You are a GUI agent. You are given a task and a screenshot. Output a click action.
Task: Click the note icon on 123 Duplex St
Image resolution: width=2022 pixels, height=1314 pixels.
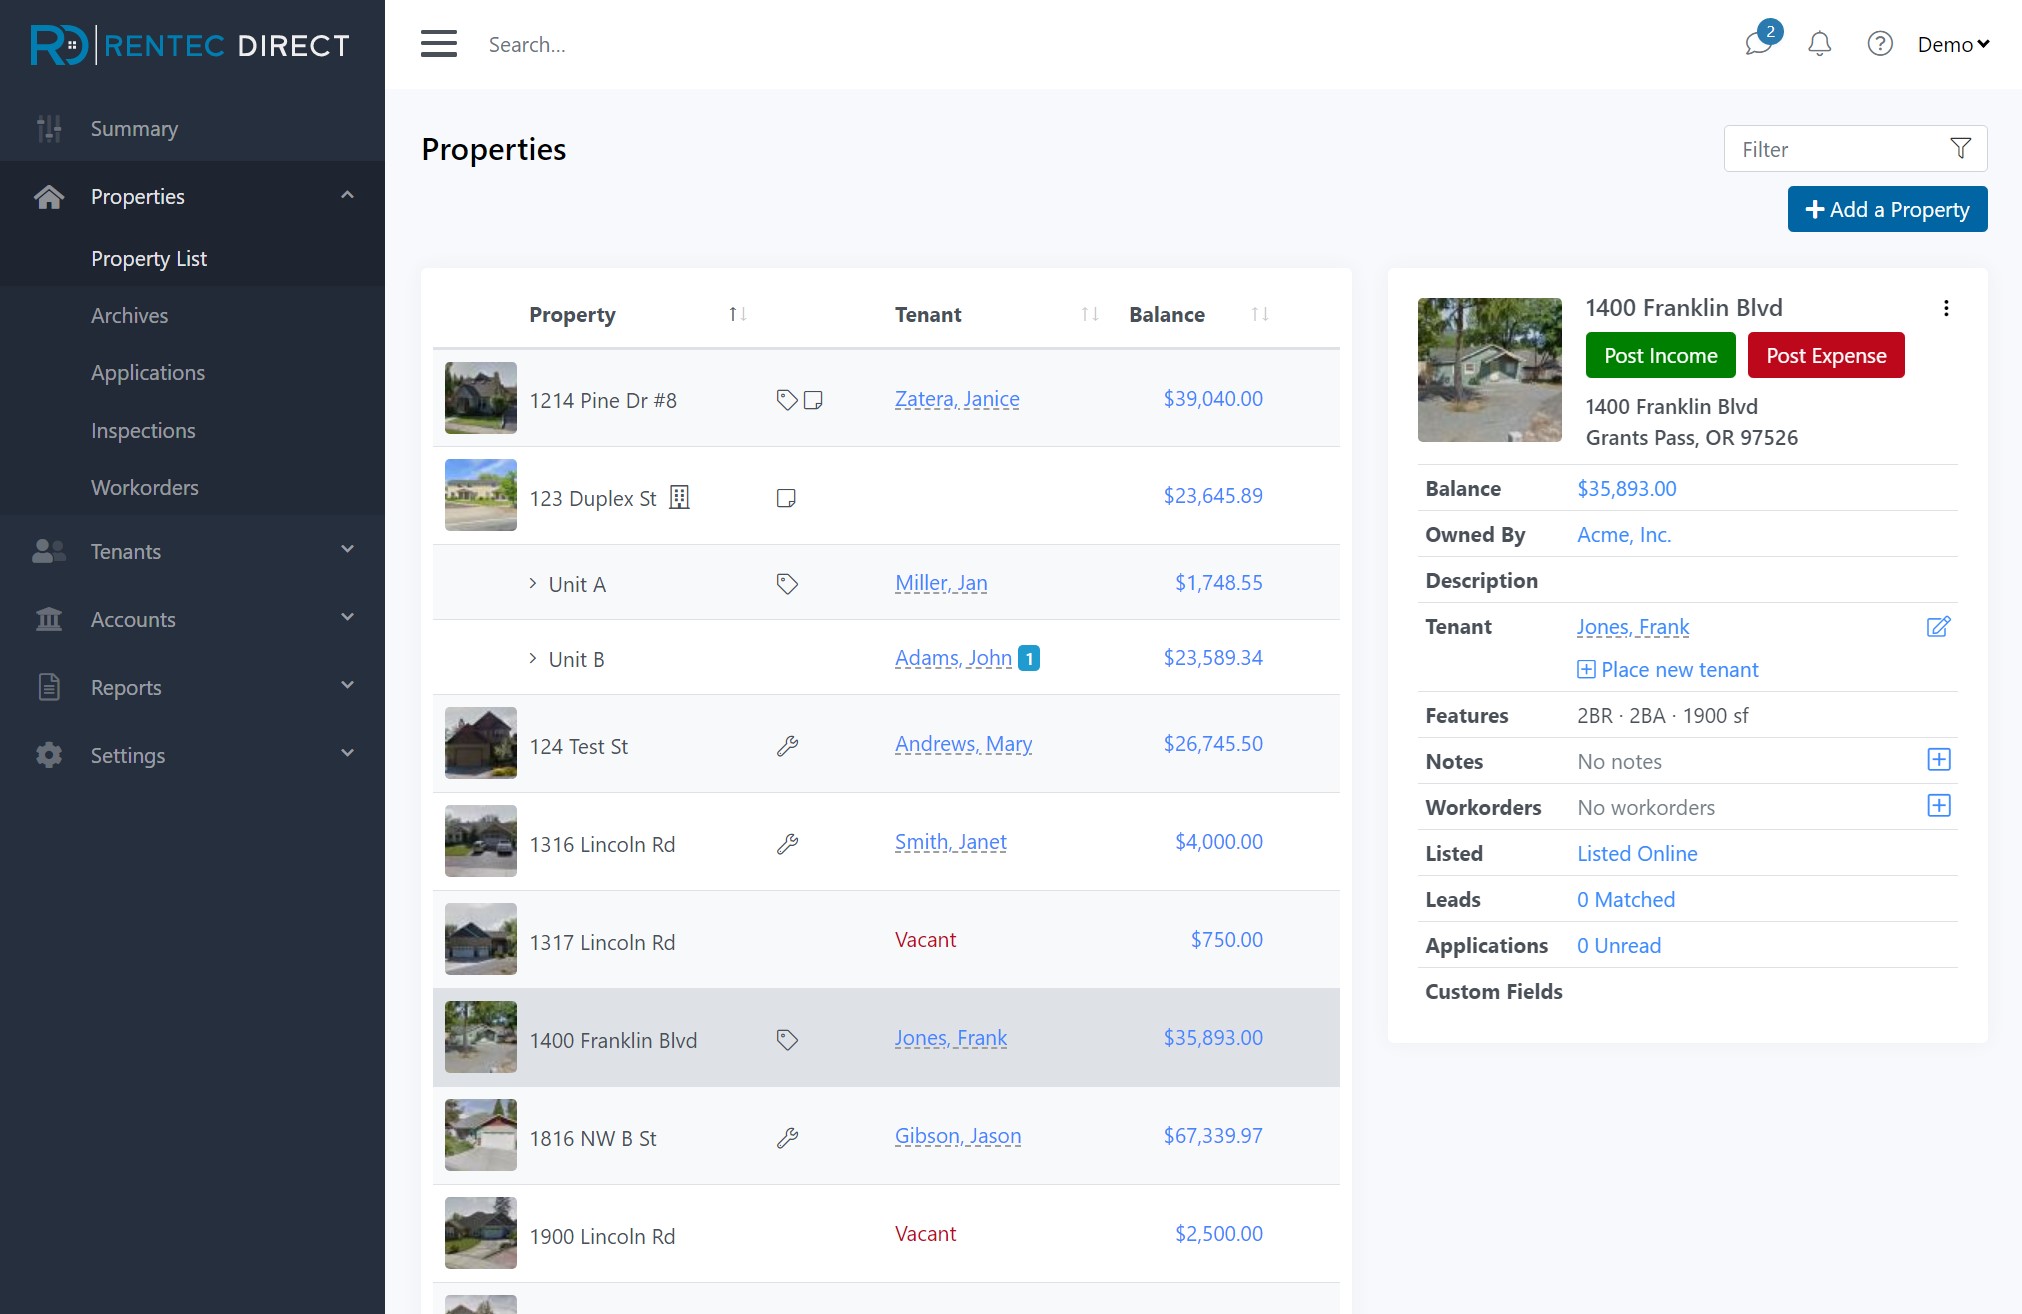[786, 498]
